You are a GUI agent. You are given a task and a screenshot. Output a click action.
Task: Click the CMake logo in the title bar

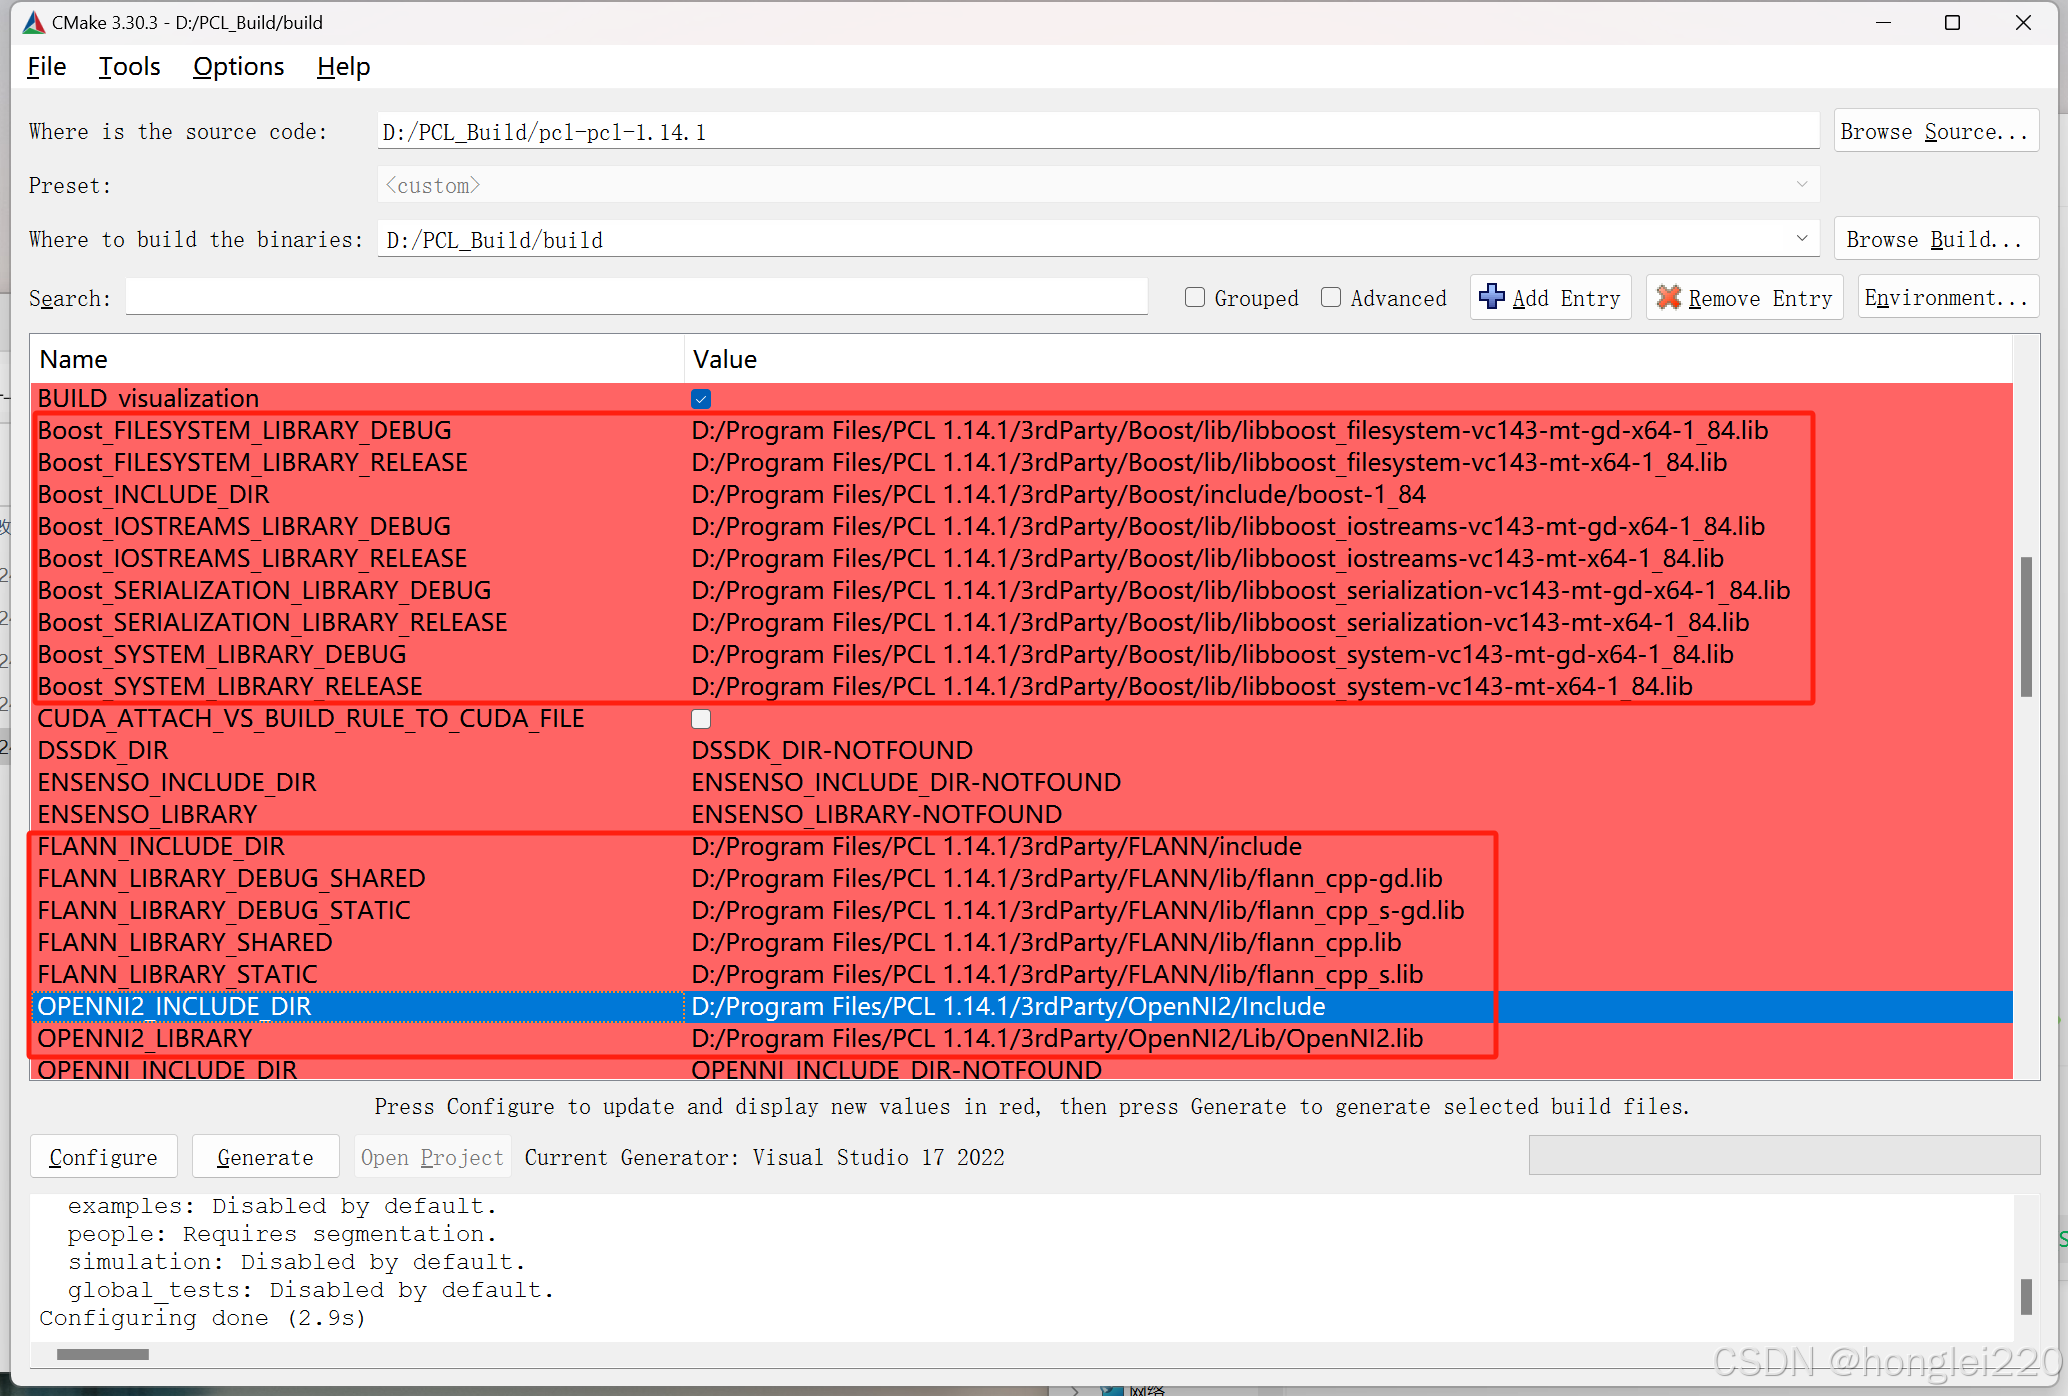coord(32,21)
